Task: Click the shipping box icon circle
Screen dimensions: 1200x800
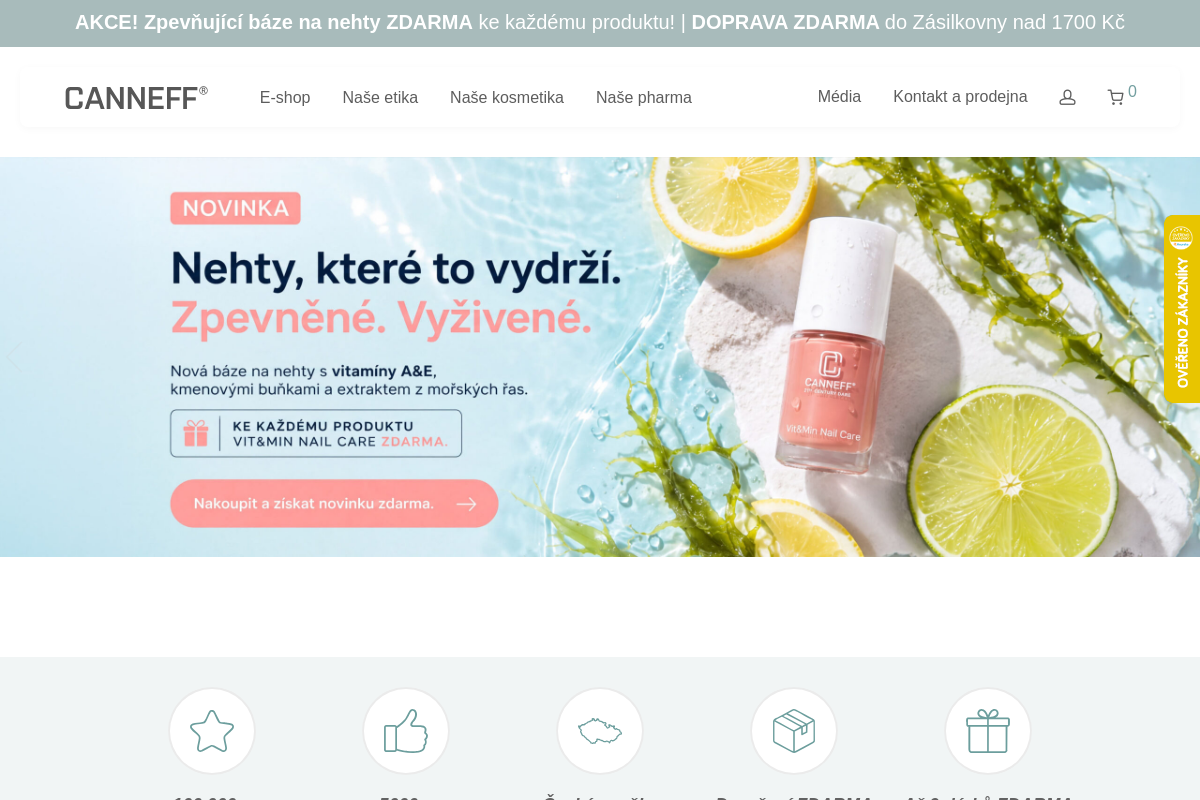Action: [794, 731]
